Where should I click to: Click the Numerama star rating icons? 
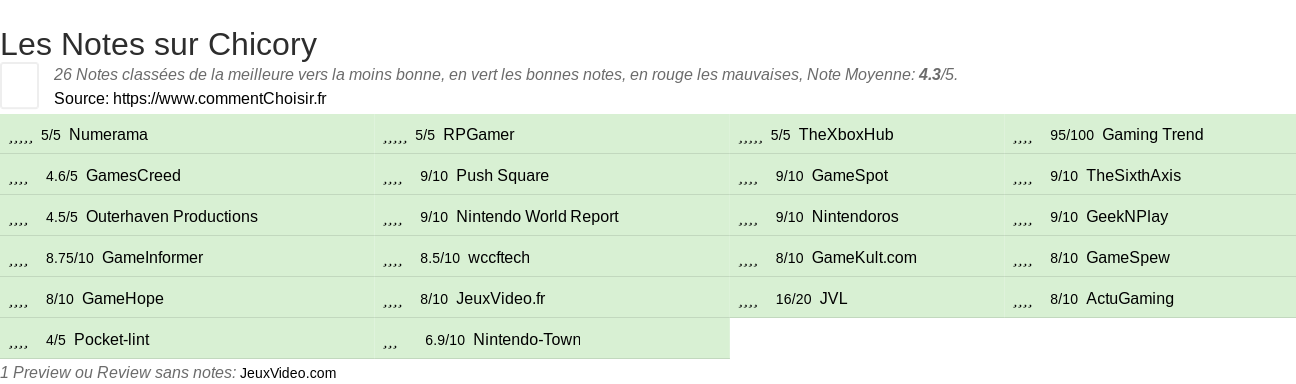[x=21, y=138]
